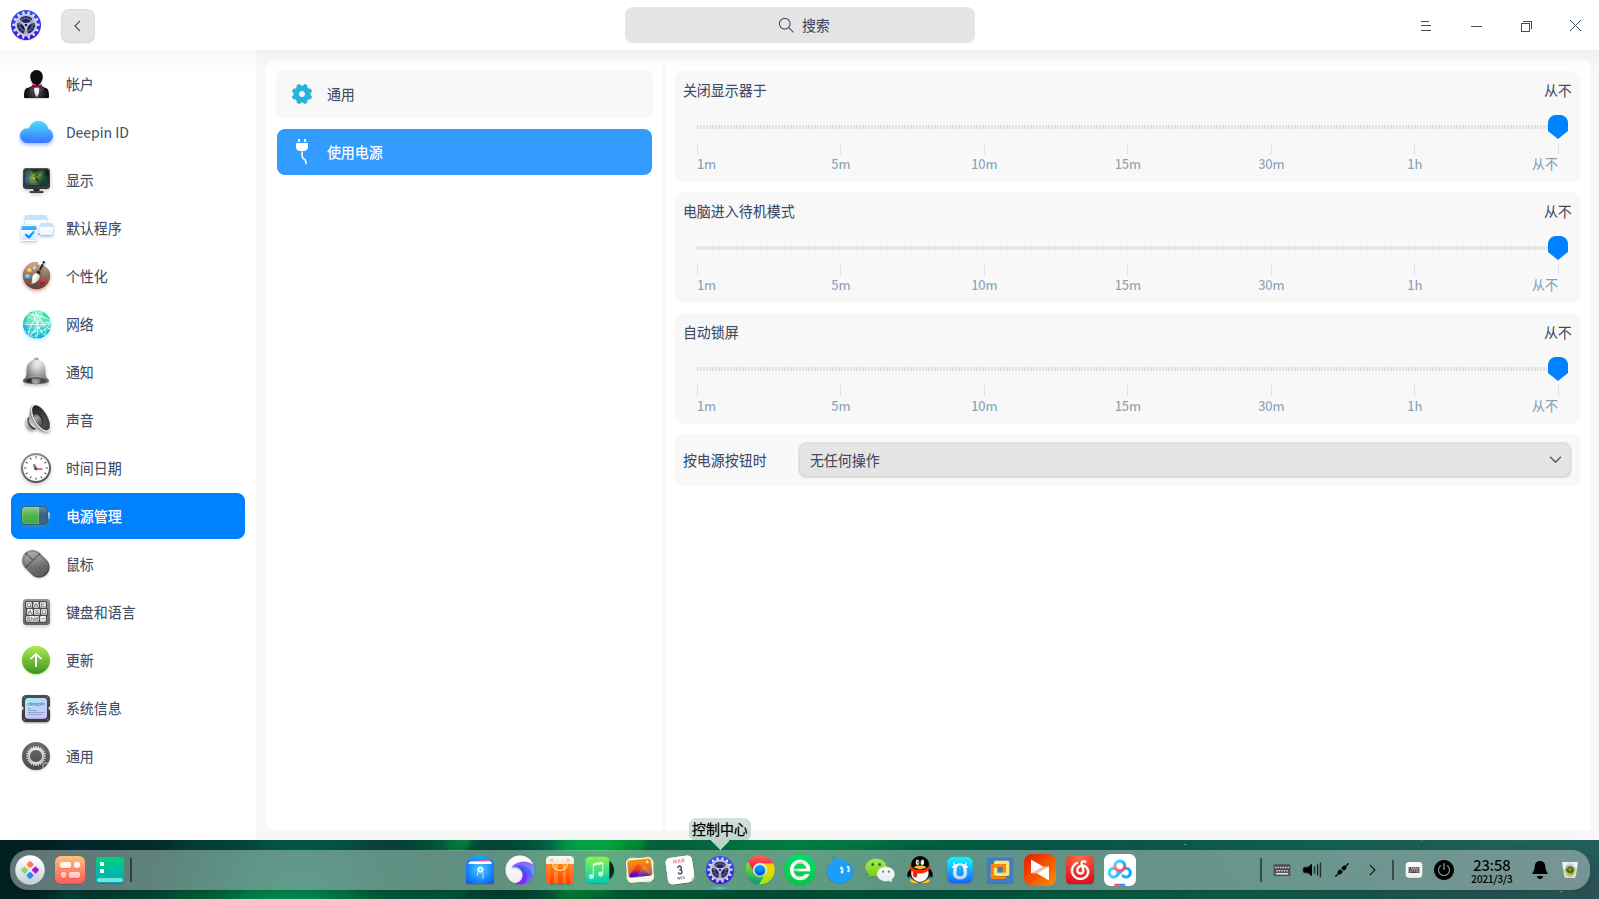Click the Control Center dock icon
This screenshot has width=1599, height=899.
tap(720, 870)
